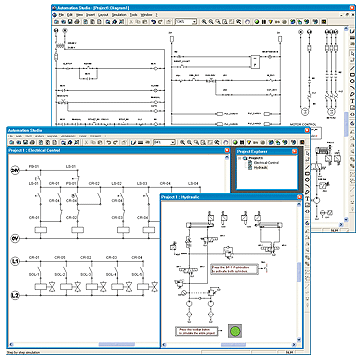Click the L1 terminal in Electrical Control diagram
Screen dimensions: 362x363
click(15, 261)
